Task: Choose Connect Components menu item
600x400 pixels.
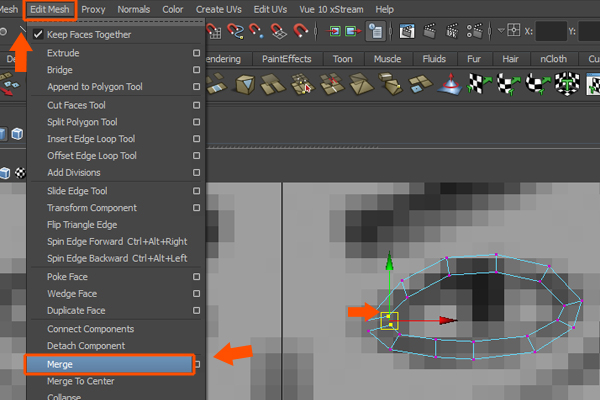Action: 116,329
